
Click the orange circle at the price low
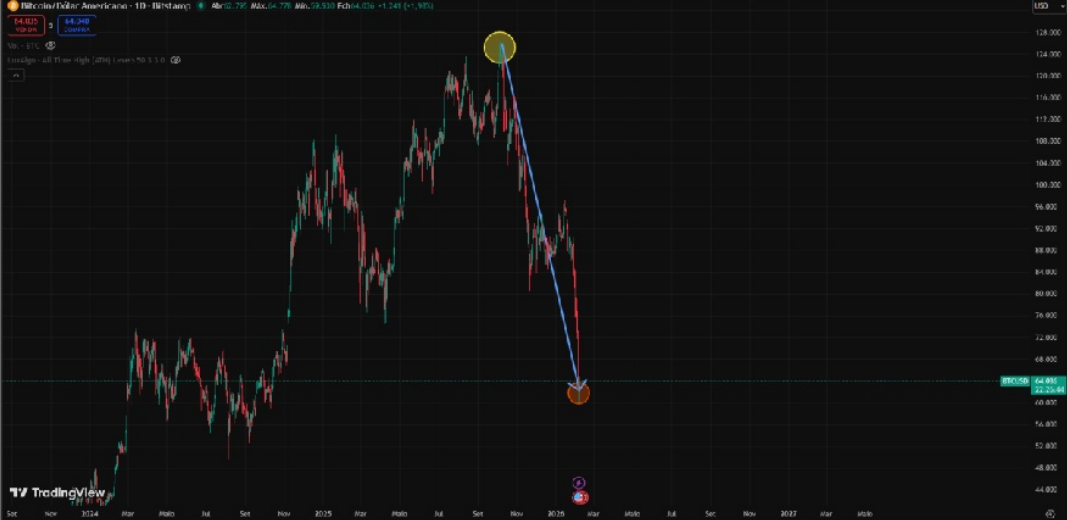pos(578,393)
